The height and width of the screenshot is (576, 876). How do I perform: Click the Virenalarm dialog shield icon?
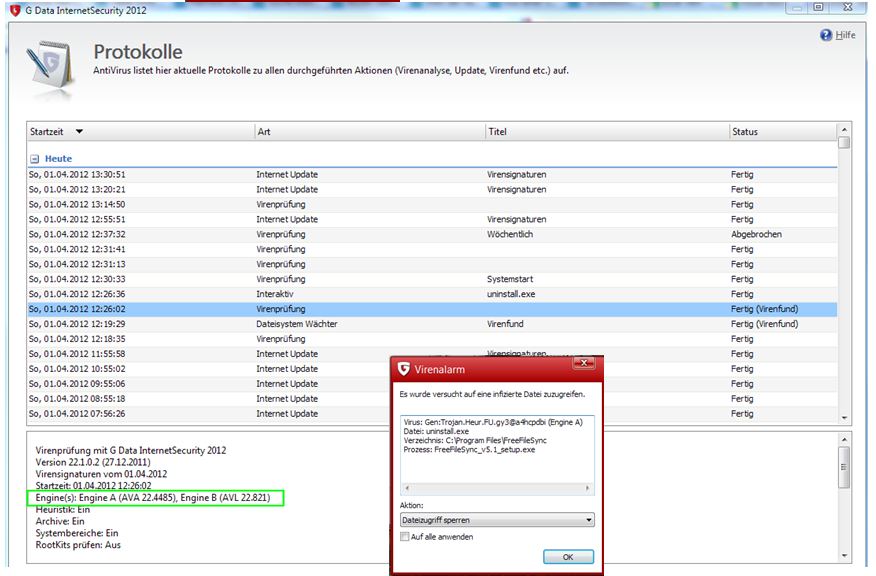403,369
